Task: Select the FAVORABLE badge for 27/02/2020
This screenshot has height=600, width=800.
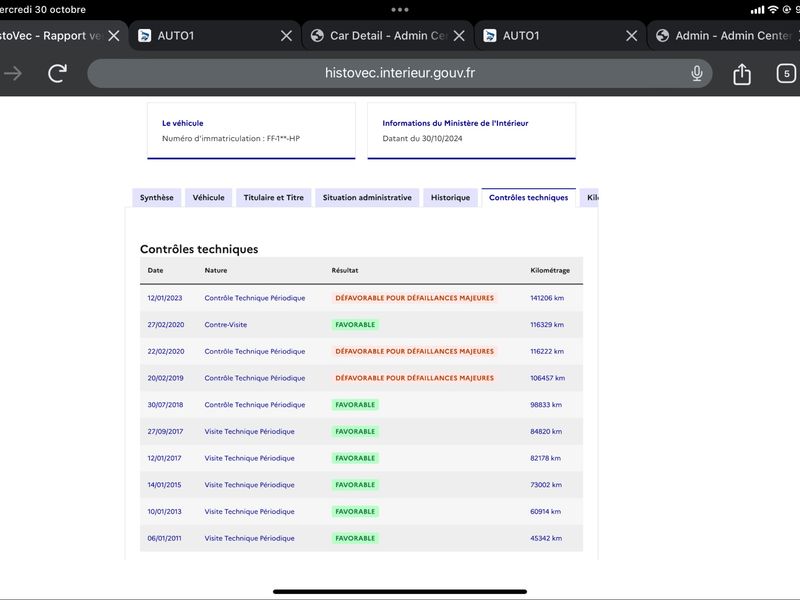Action: [355, 324]
